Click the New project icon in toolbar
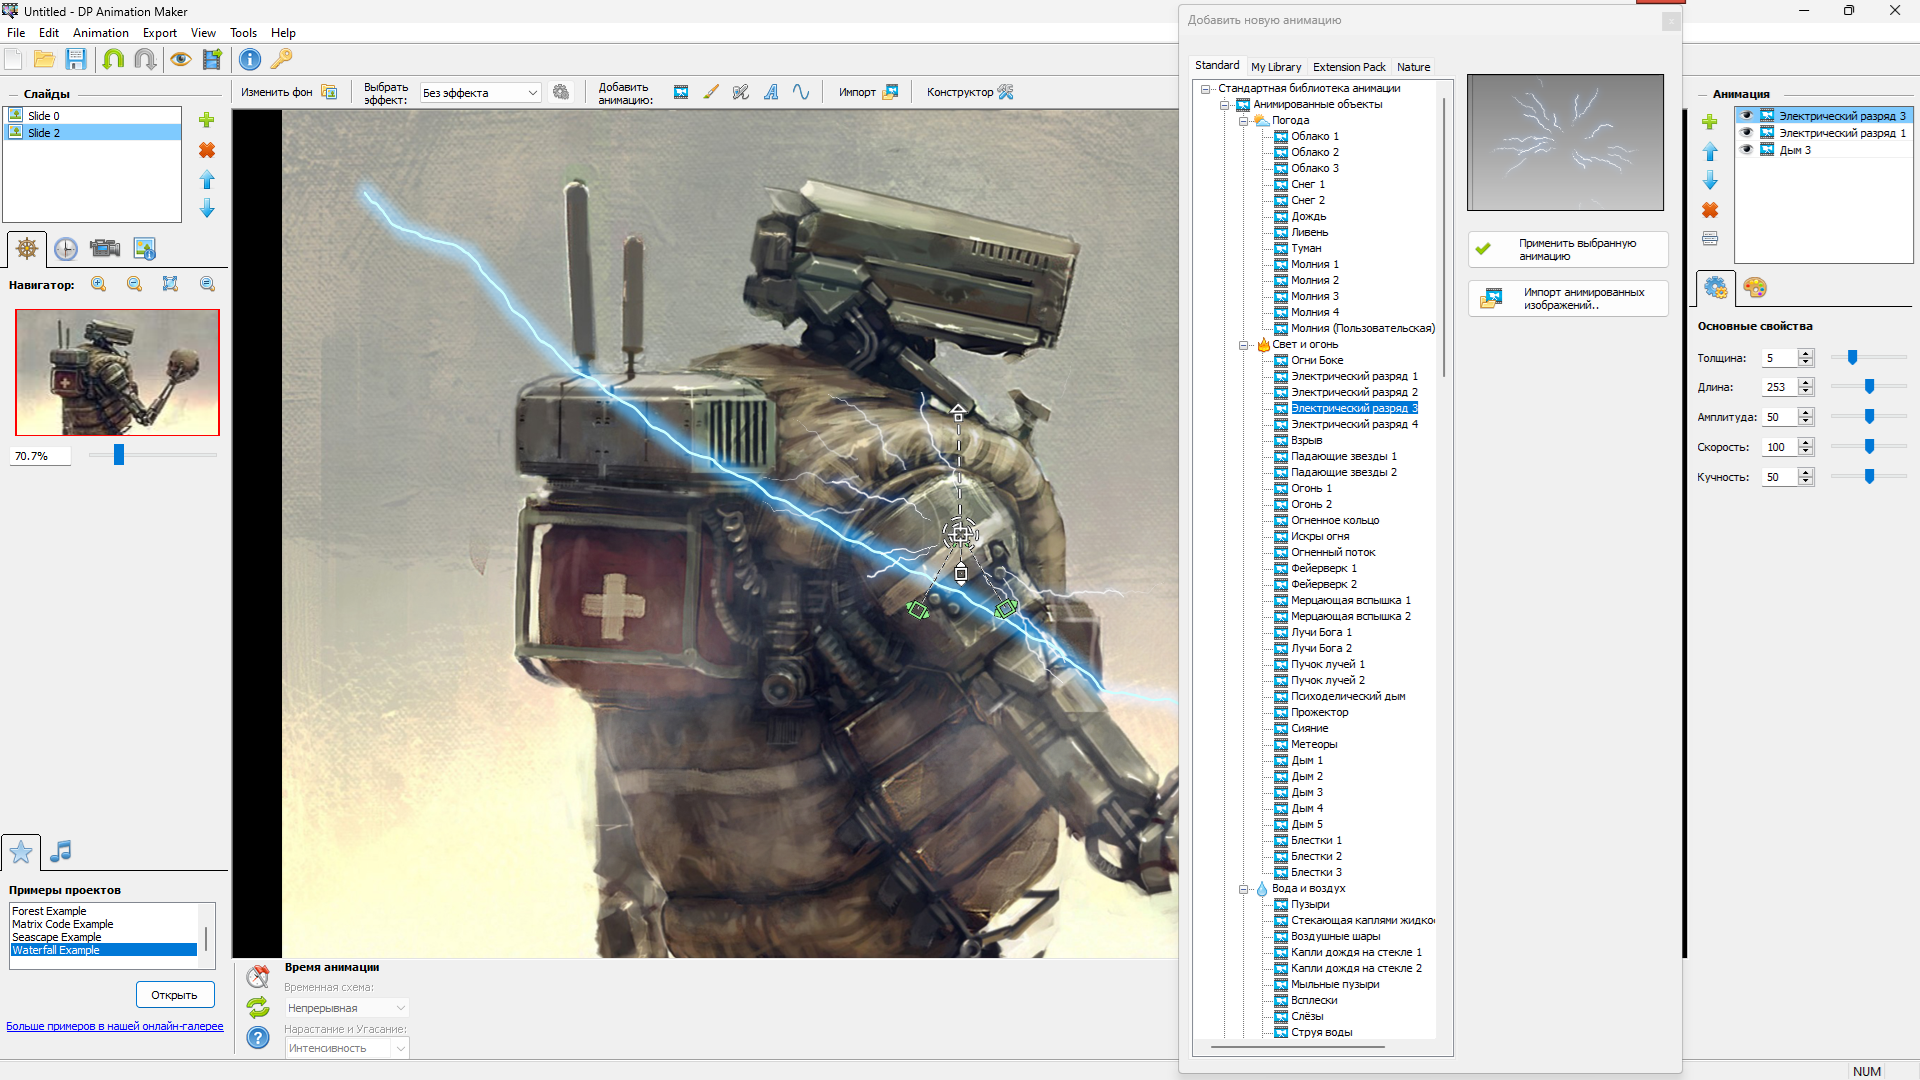 click(x=14, y=60)
